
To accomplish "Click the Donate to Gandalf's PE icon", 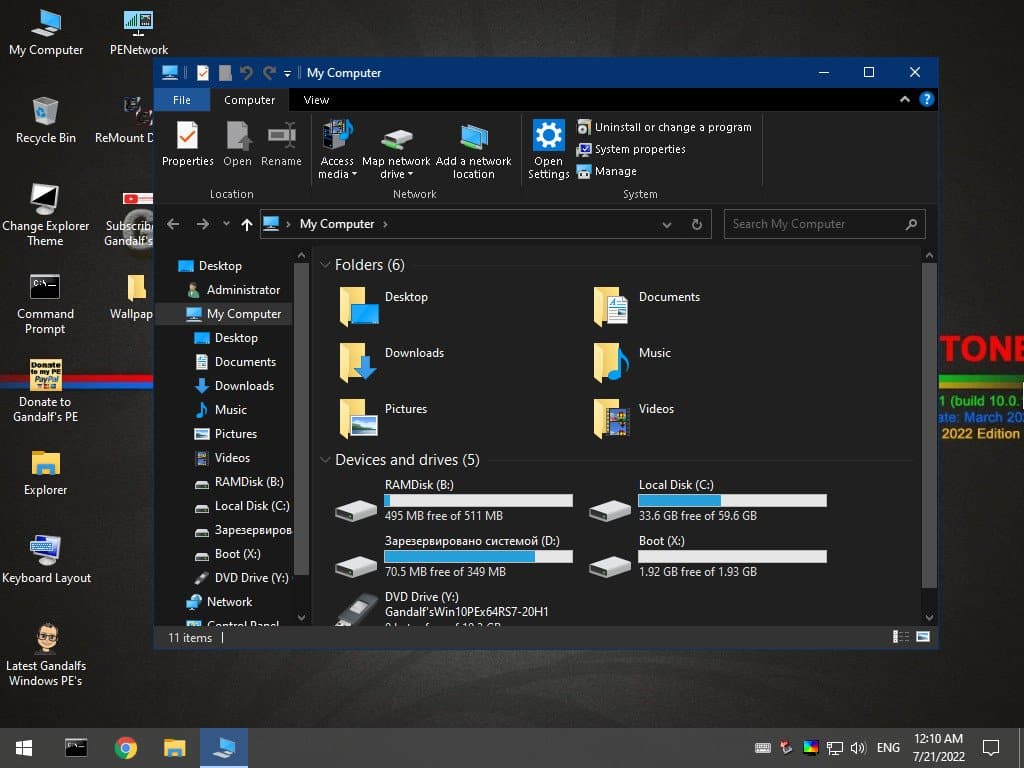I will [x=45, y=391].
